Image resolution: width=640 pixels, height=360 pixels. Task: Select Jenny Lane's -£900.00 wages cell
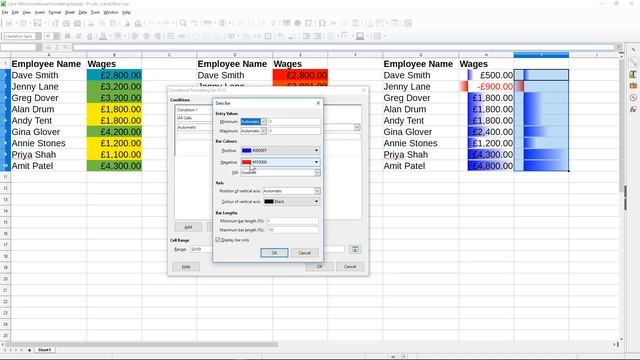pos(486,87)
